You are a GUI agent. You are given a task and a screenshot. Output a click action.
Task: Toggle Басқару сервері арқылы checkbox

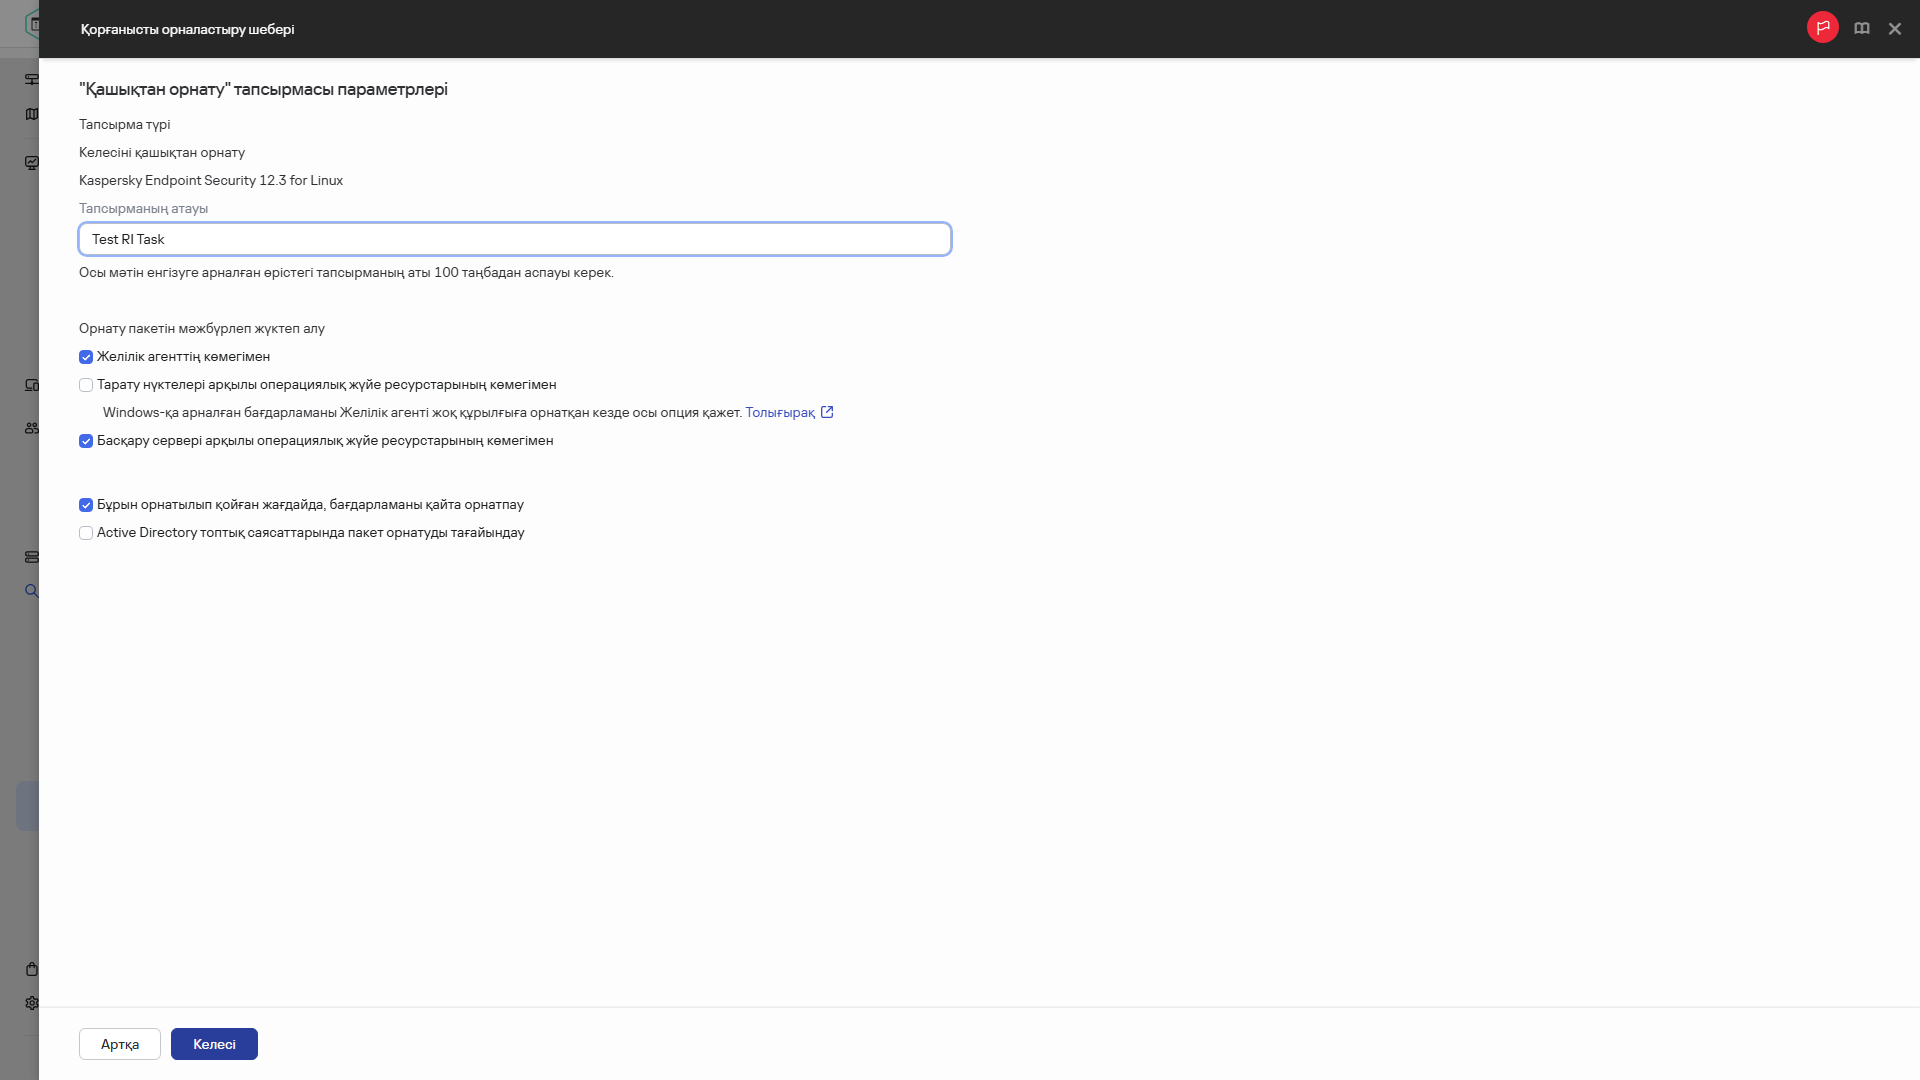[86, 441]
